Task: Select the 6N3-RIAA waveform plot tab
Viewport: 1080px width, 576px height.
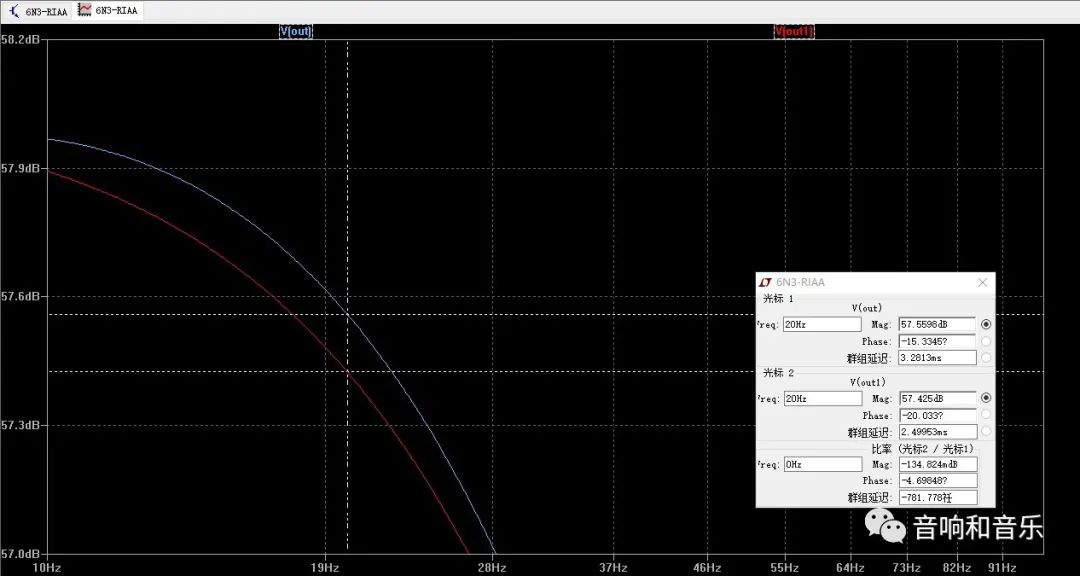Action: (x=109, y=10)
